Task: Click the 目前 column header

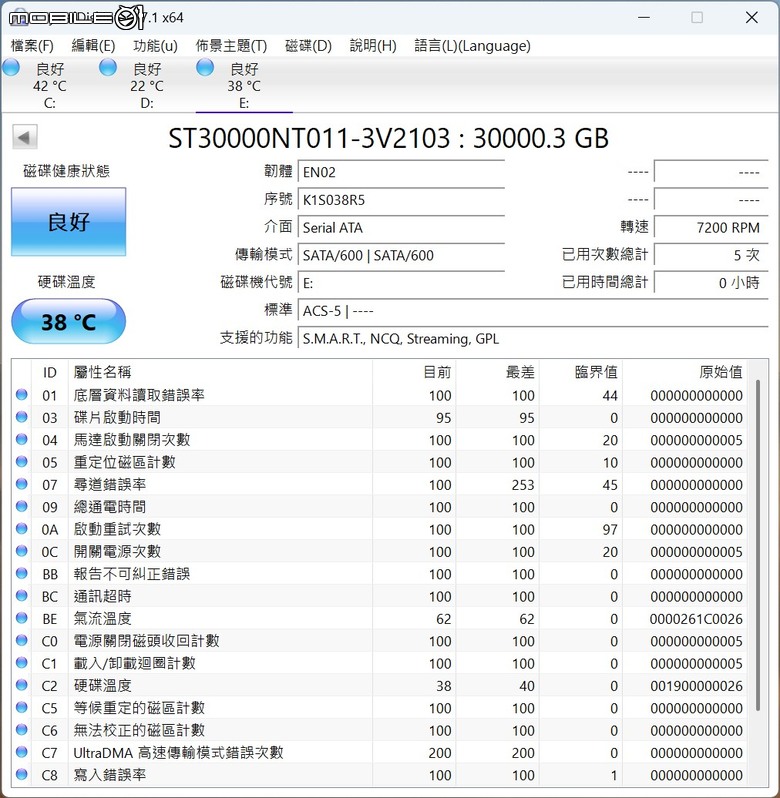Action: [414, 373]
